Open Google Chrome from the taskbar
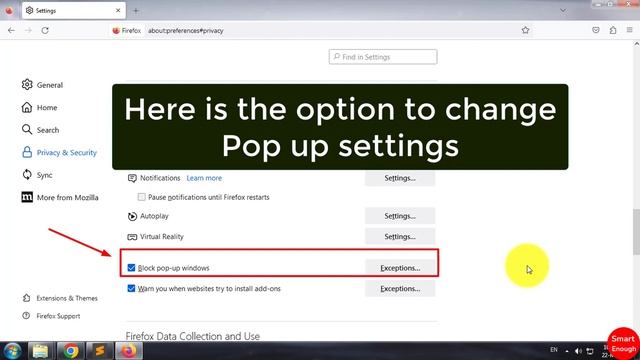The height and width of the screenshot is (360, 640). [x=71, y=351]
